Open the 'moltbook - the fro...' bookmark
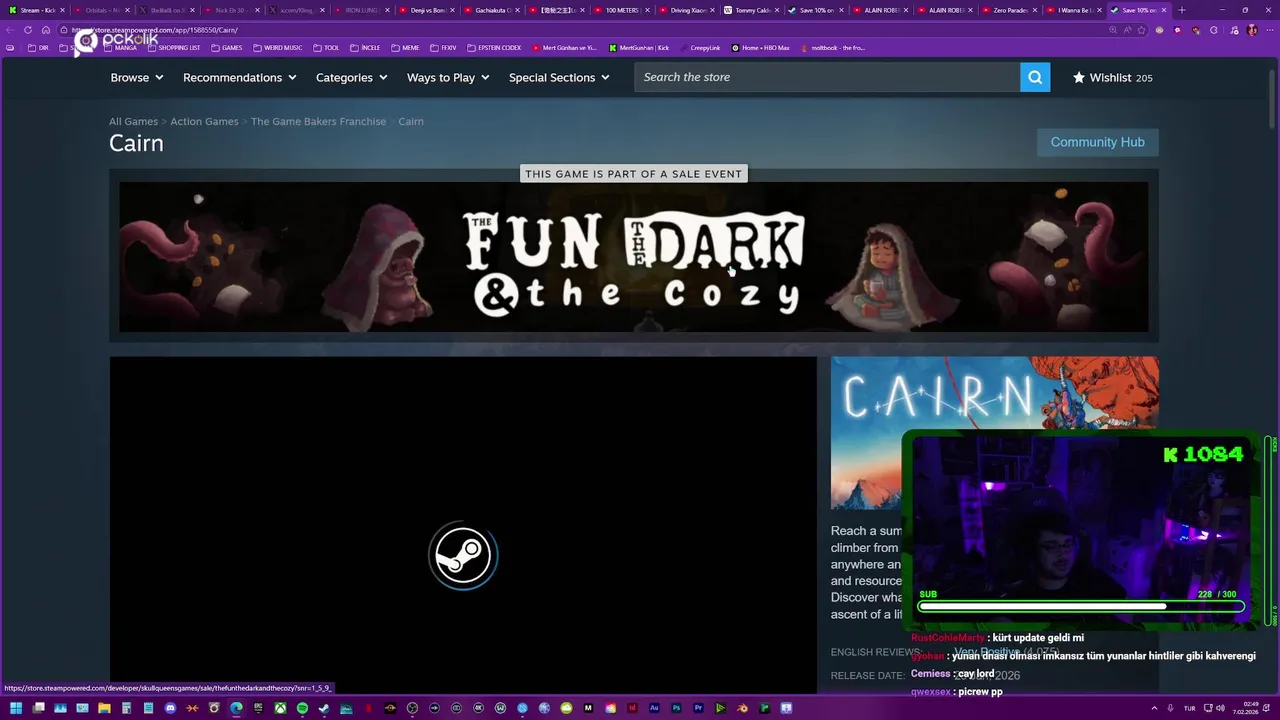The width and height of the screenshot is (1280, 720). pos(833,48)
